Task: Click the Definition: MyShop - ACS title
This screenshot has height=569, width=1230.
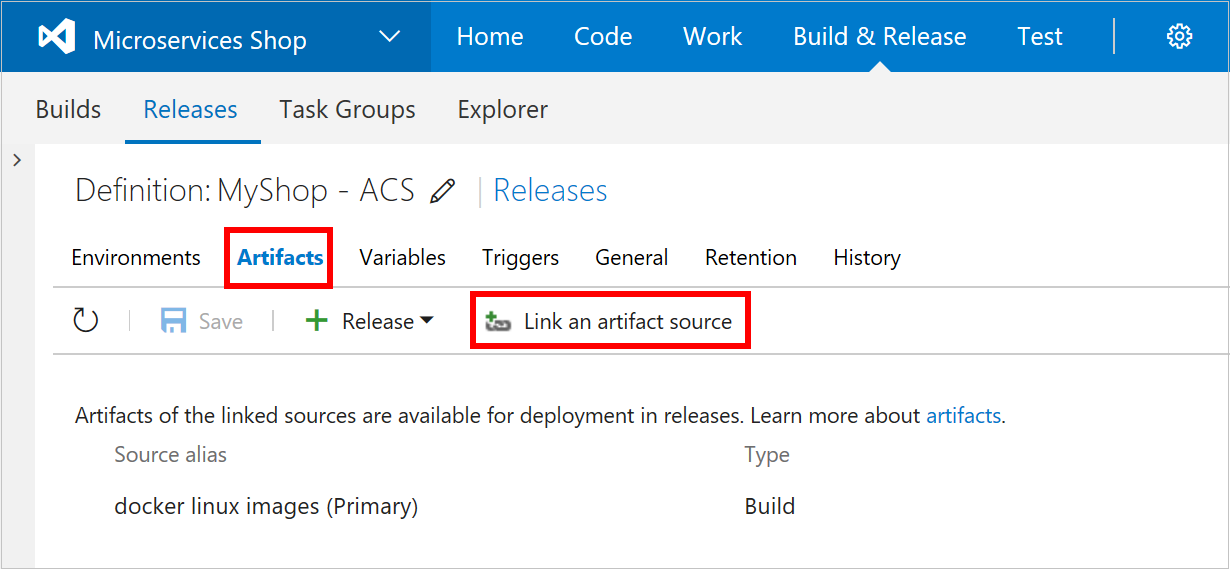Action: (x=245, y=190)
